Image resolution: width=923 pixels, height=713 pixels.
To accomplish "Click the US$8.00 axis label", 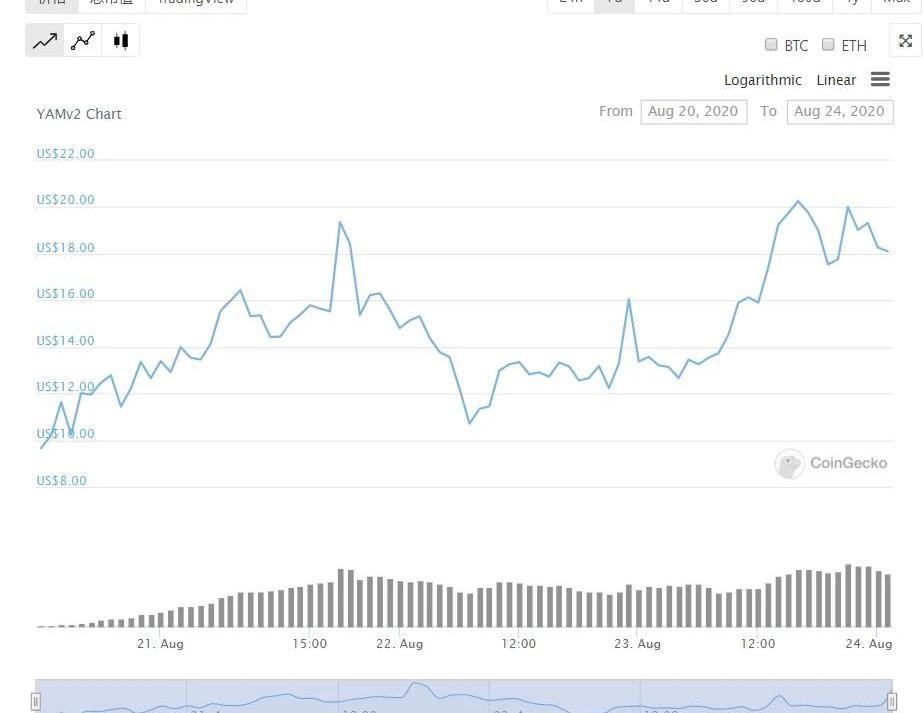I will click(x=61, y=481).
